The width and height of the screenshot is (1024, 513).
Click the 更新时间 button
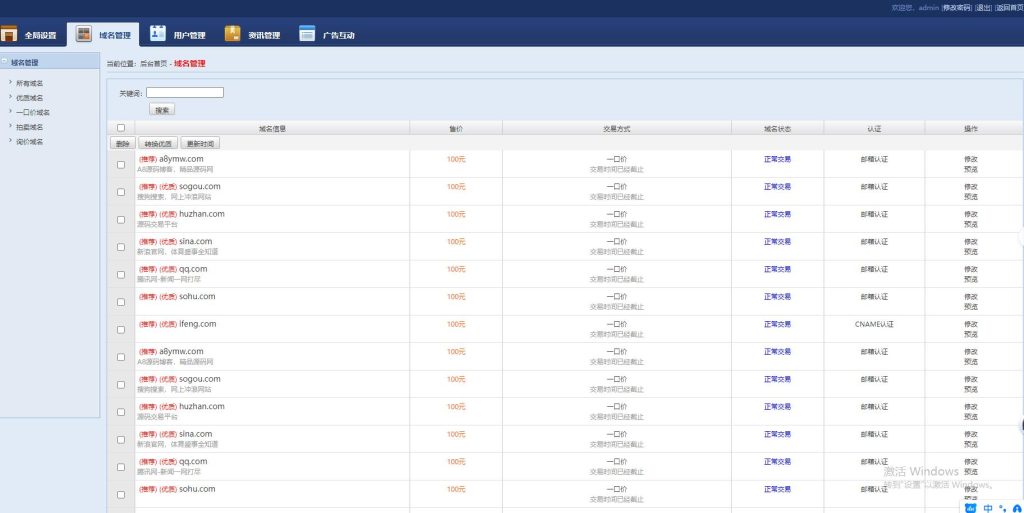pos(200,144)
